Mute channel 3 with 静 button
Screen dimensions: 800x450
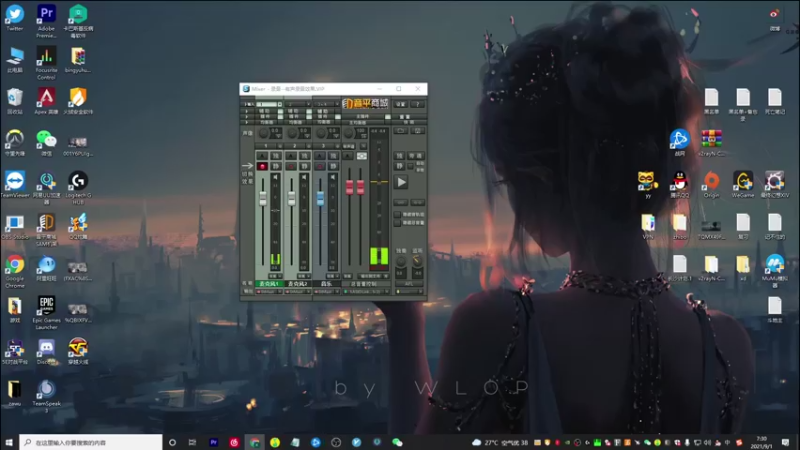click(334, 166)
